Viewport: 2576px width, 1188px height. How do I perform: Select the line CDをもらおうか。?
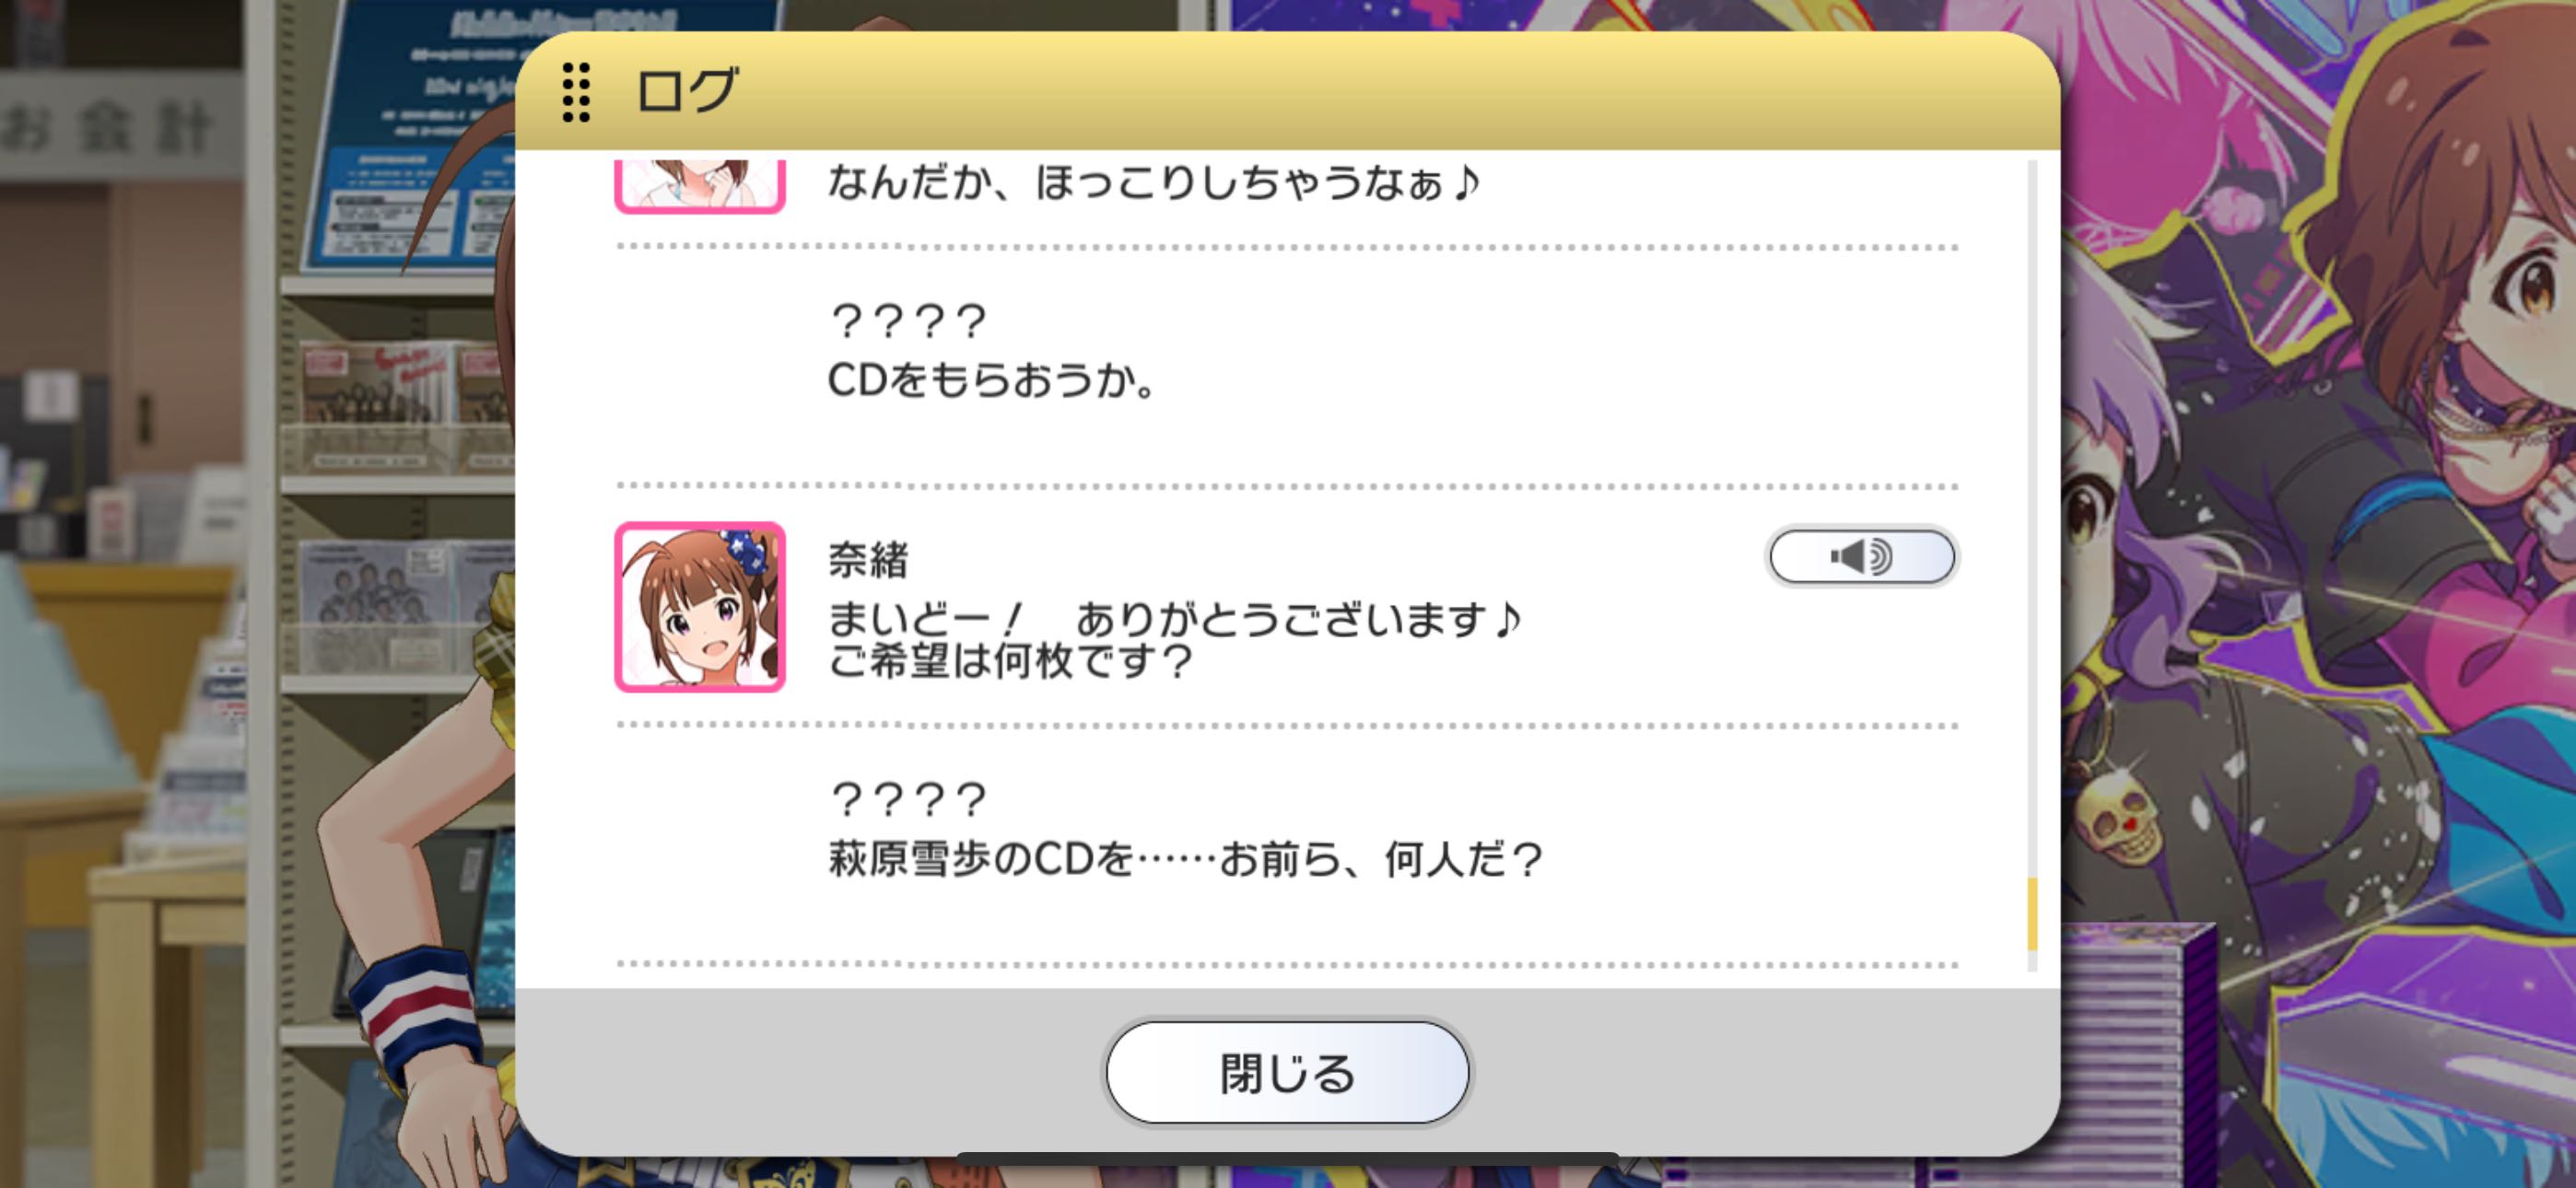992,380
